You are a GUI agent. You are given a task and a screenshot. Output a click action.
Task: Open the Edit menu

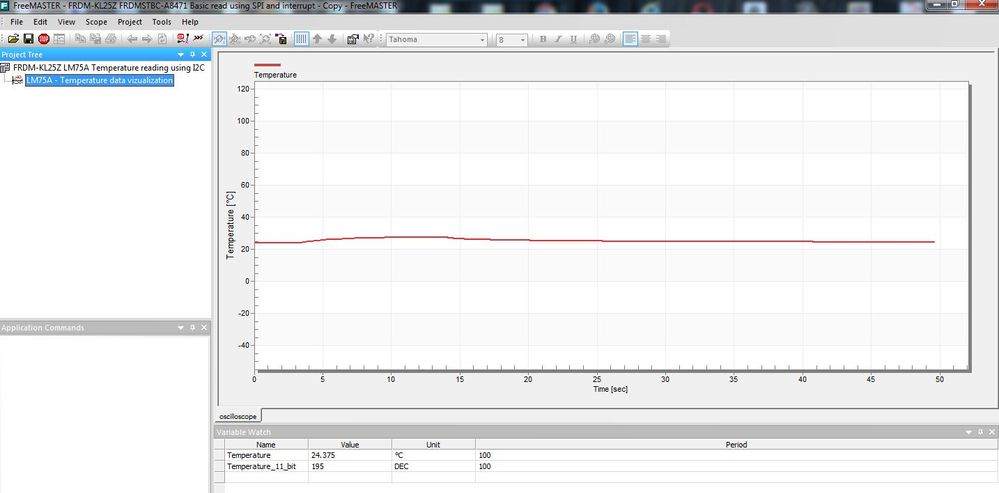(x=40, y=22)
